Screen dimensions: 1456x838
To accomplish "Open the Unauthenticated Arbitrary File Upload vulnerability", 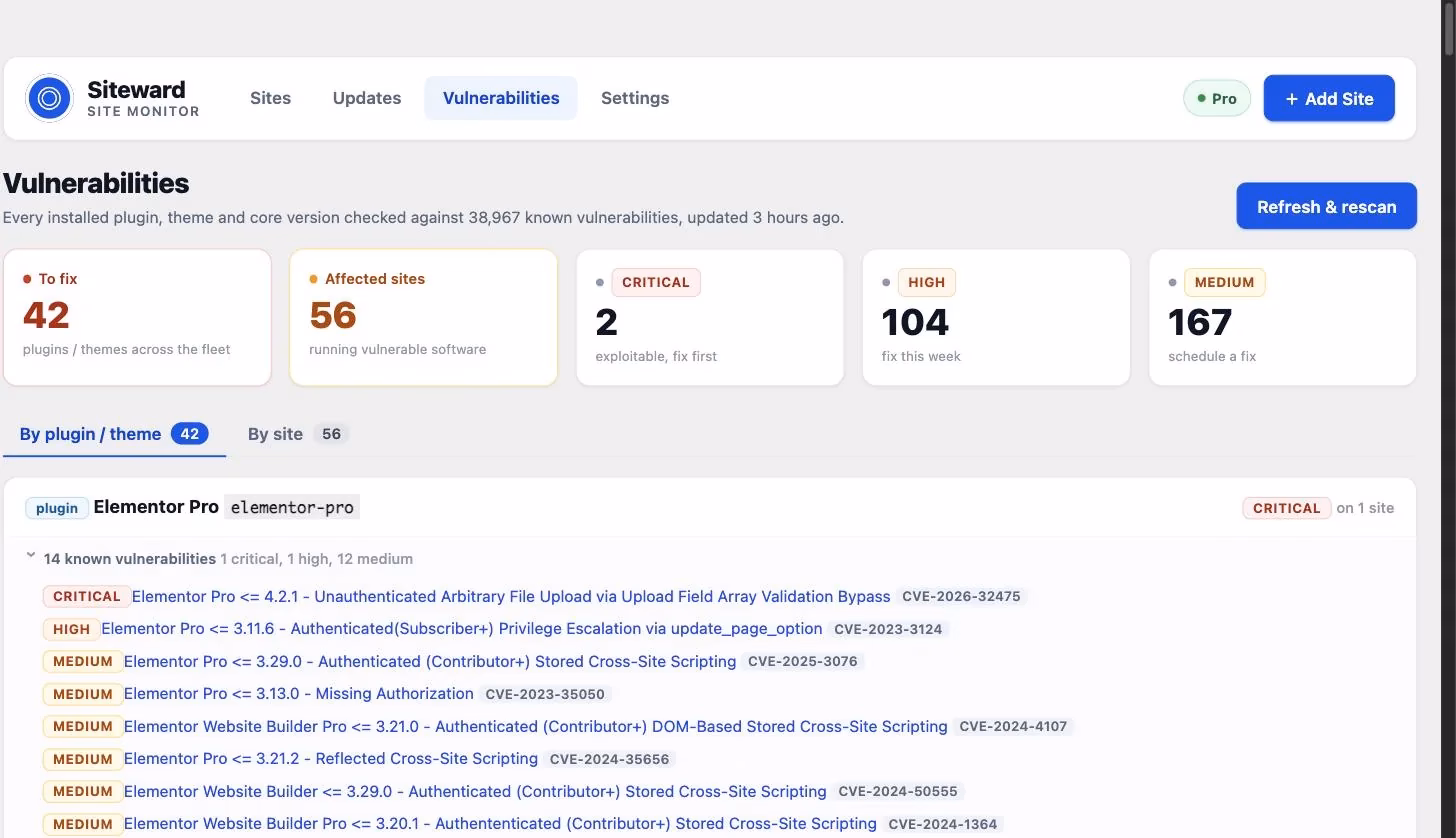I will click(511, 596).
